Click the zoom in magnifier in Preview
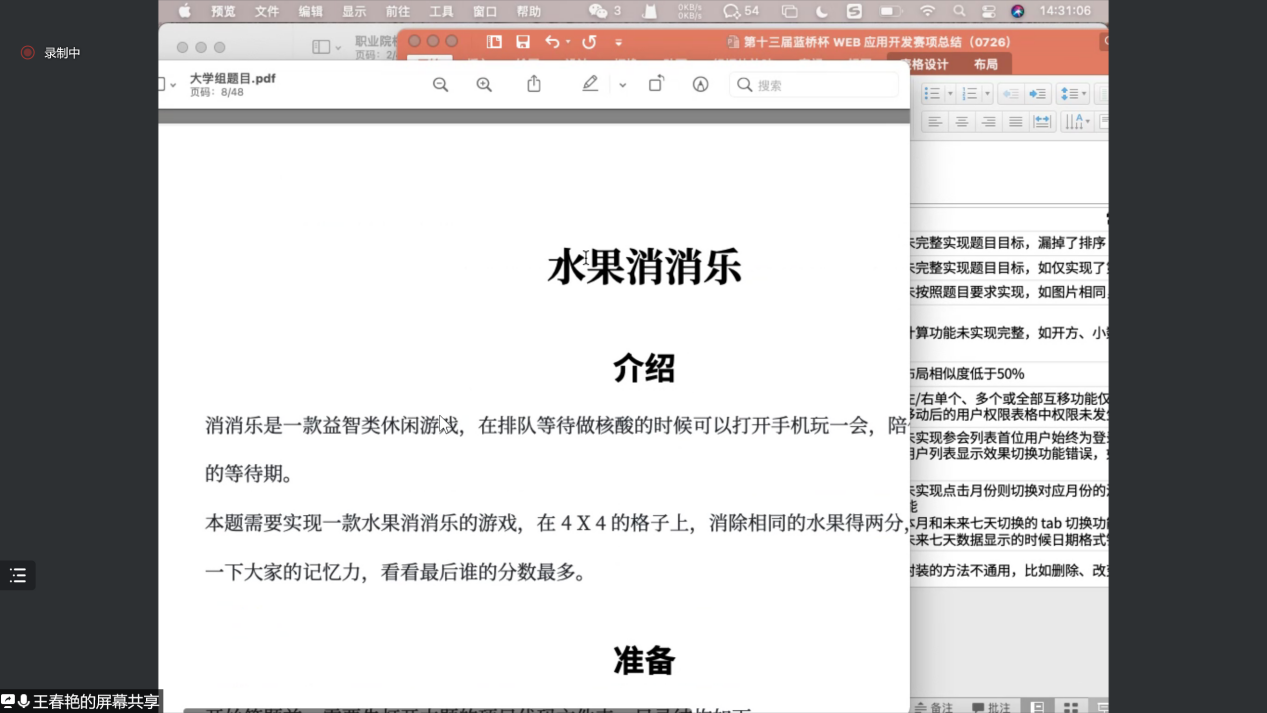This screenshot has height=713, width=1267. coord(484,85)
